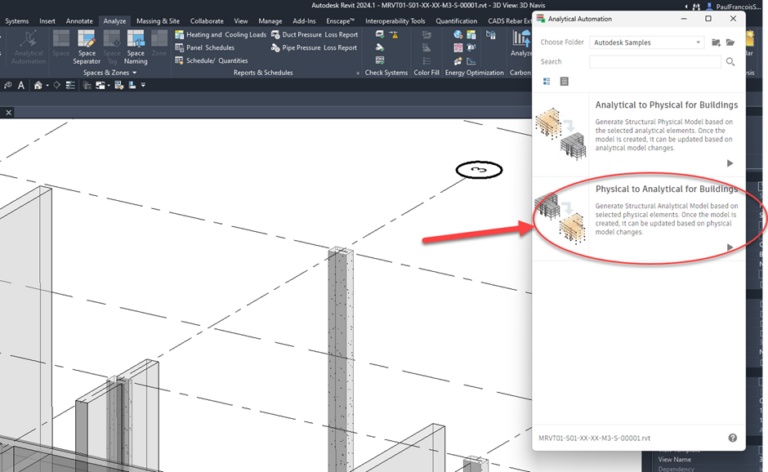Click the Search input field in Analytical Automation
This screenshot has height=472, width=768.
[x=655, y=62]
